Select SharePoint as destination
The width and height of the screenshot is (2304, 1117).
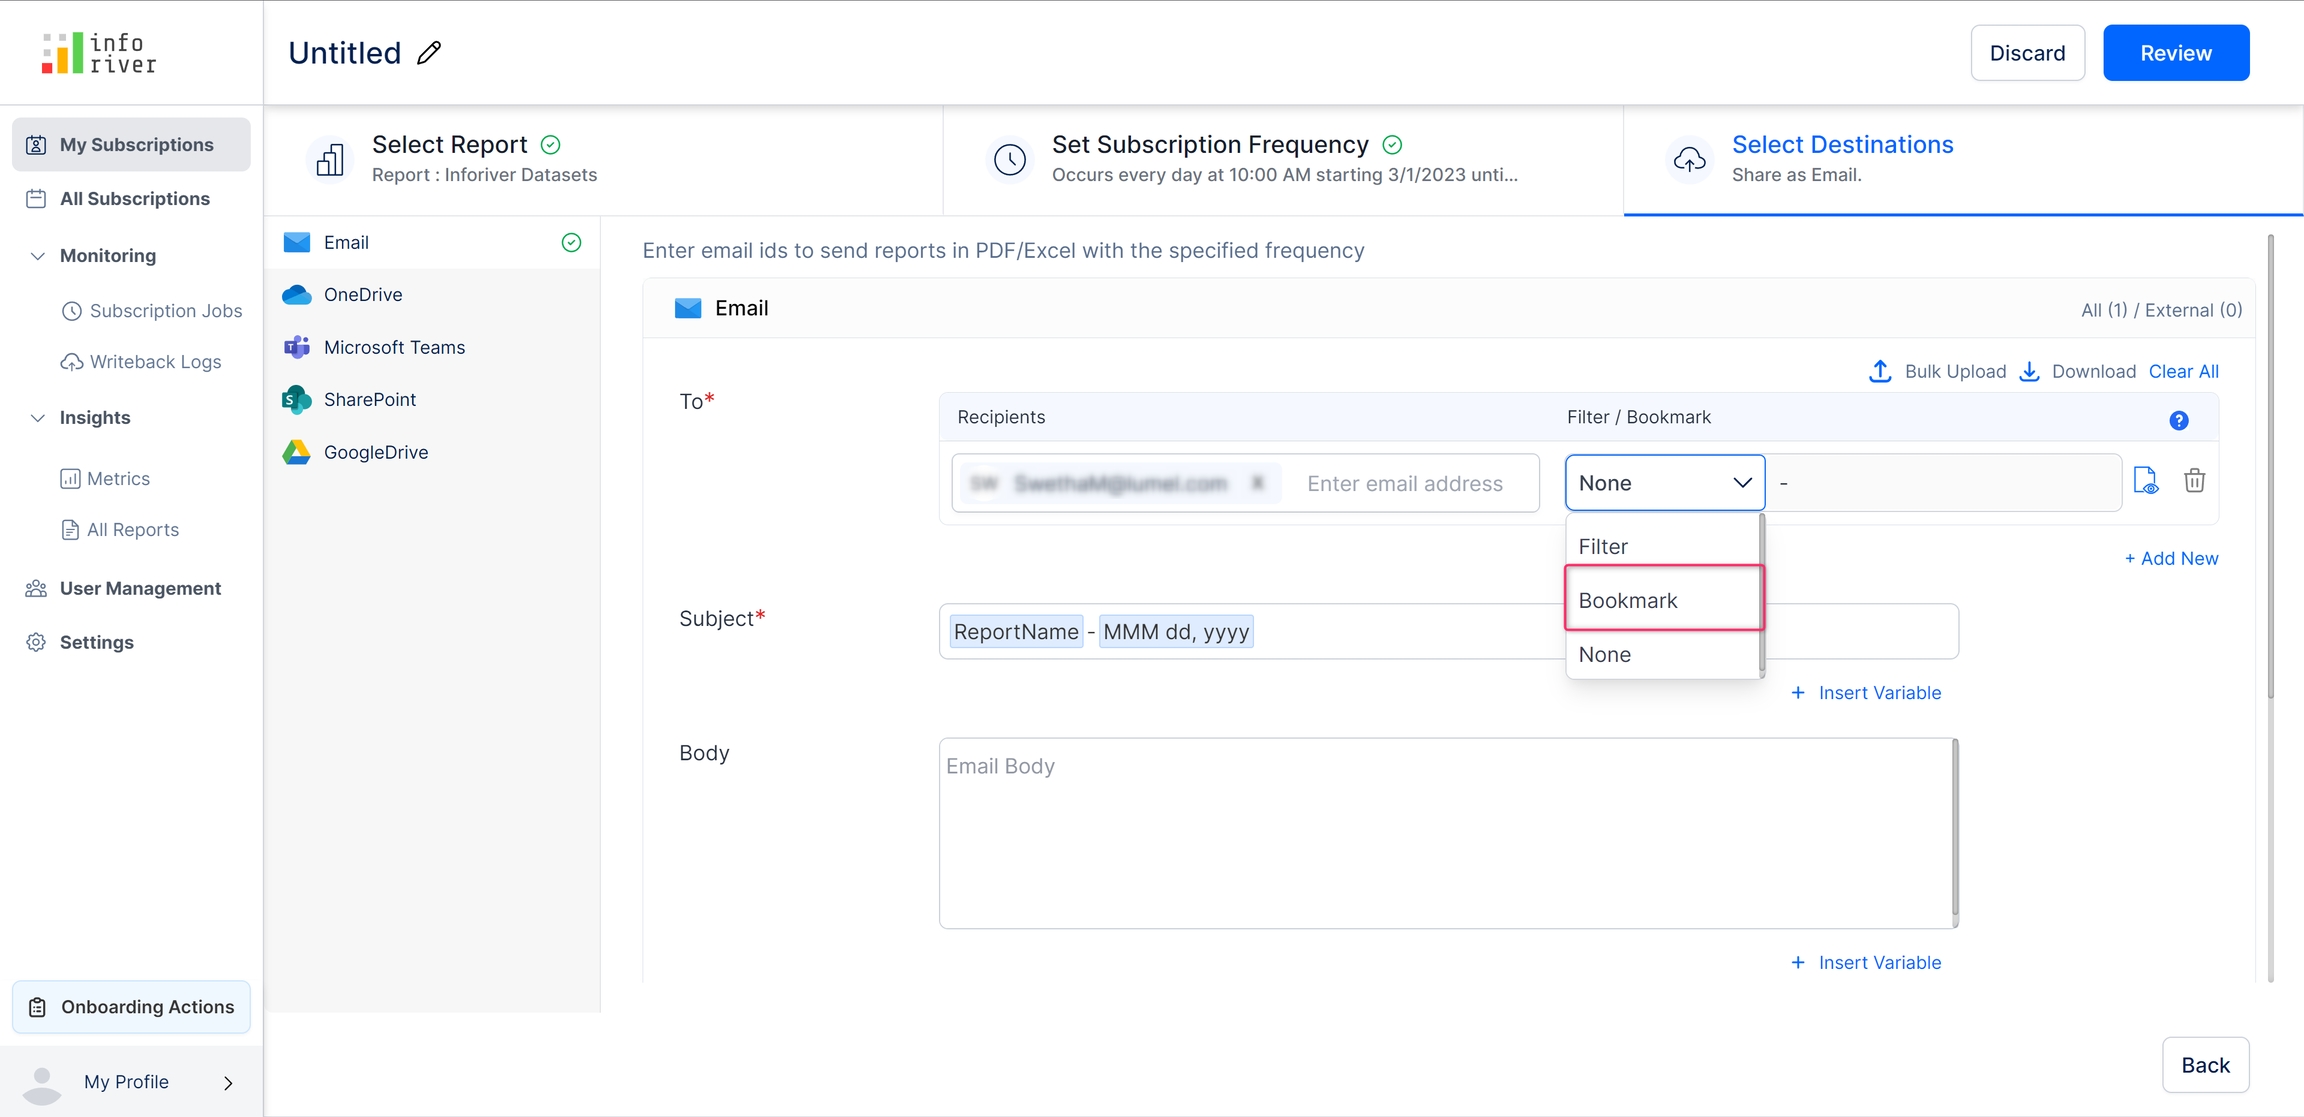pyautogui.click(x=369, y=399)
